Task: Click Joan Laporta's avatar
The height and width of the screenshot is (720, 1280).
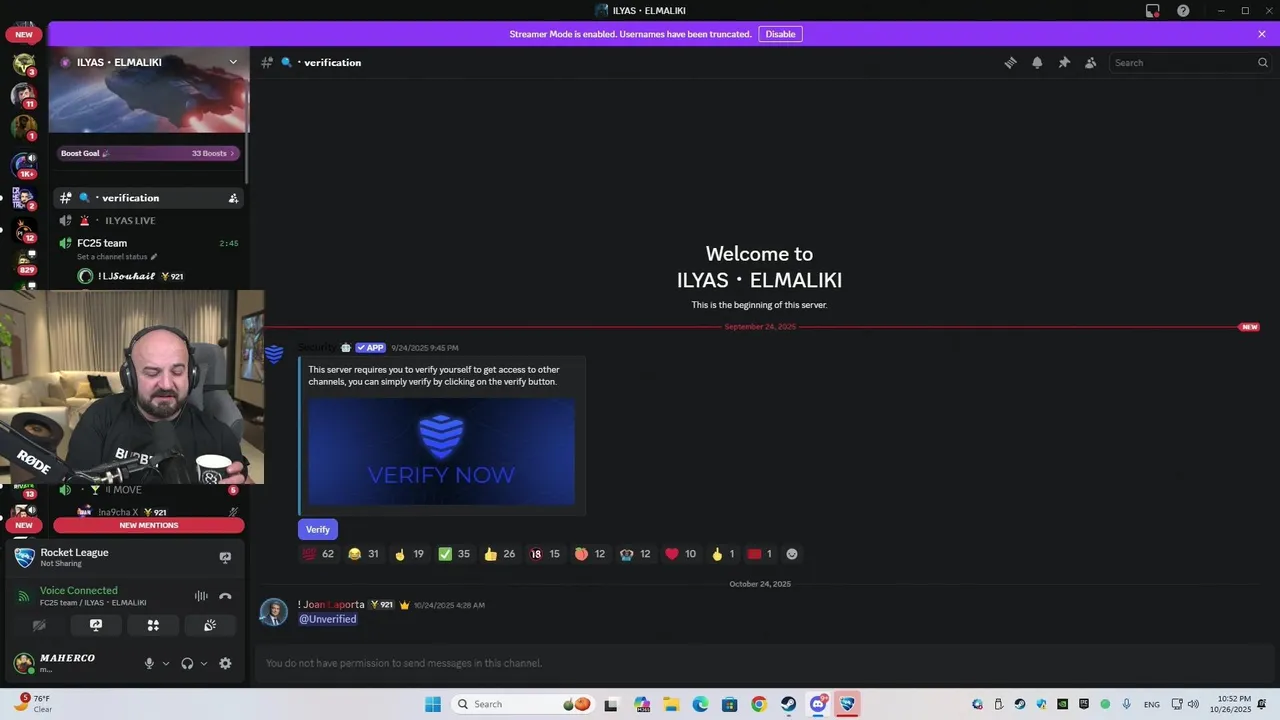Action: tap(274, 612)
